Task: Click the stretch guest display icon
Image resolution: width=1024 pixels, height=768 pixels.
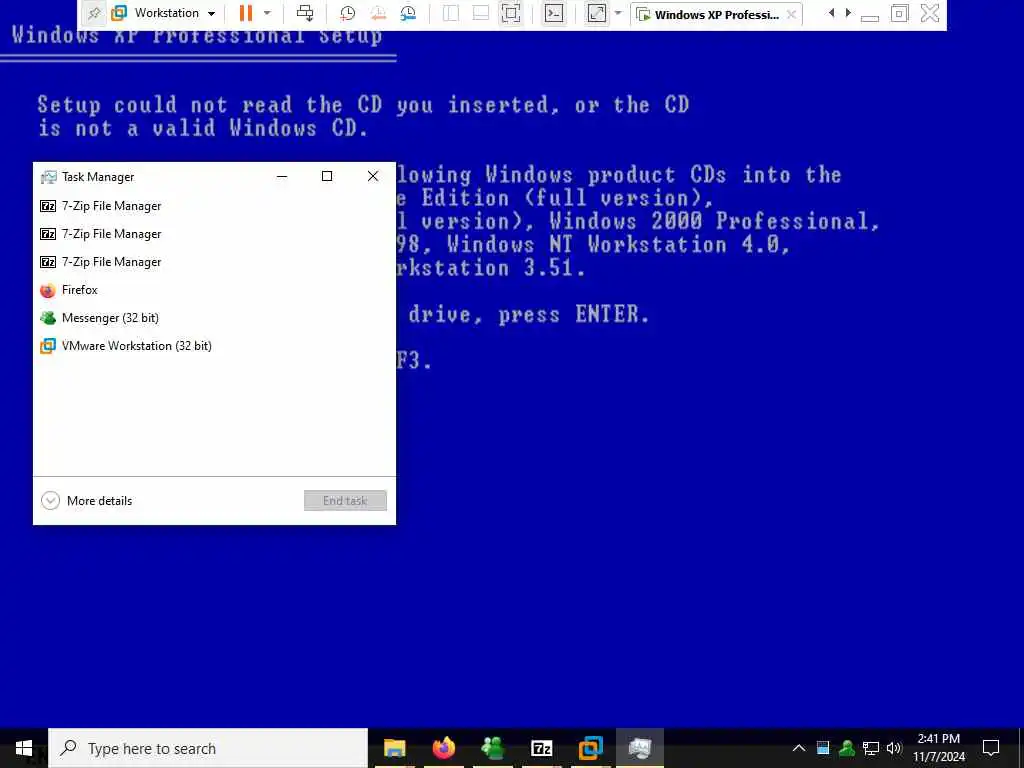Action: (597, 13)
